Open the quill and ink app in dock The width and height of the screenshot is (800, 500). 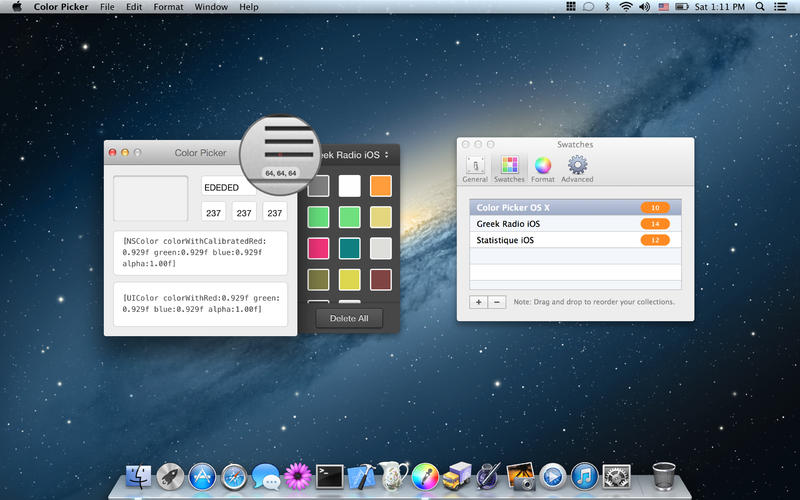[489, 477]
